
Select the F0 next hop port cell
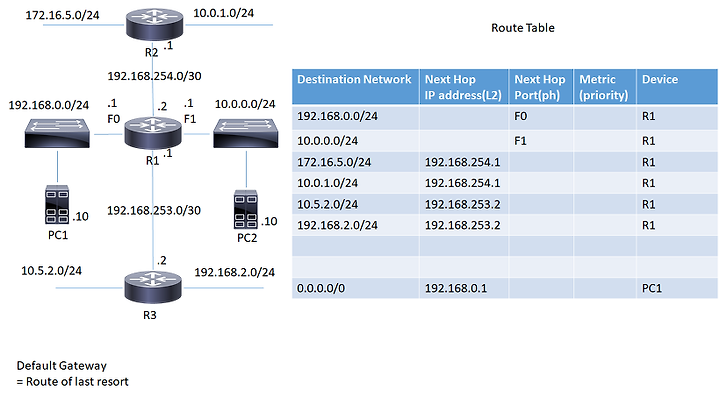(x=541, y=117)
